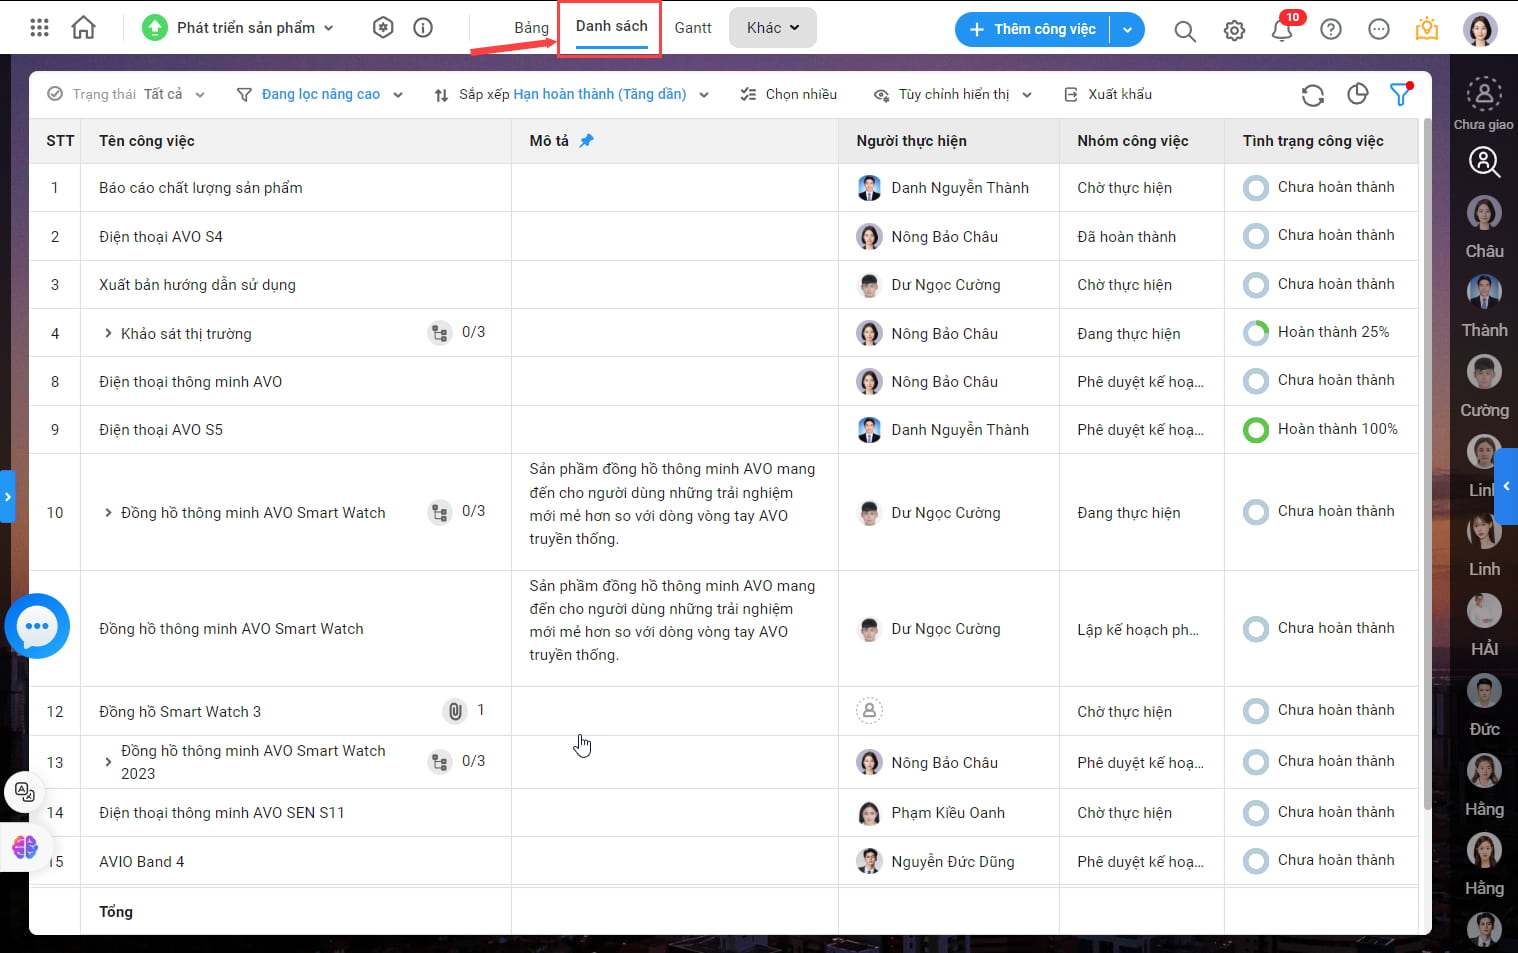Open the blue filter funnel icon
1518x953 pixels.
1401,94
